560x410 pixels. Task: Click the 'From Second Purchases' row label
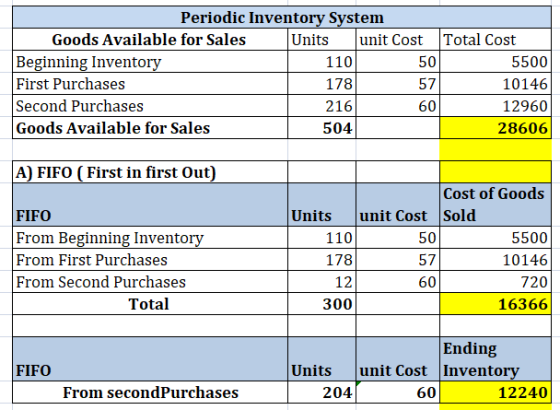tap(150, 282)
